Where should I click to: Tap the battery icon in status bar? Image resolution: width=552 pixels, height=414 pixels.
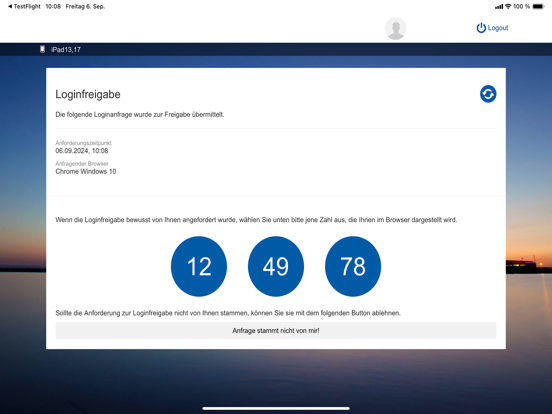pos(538,6)
